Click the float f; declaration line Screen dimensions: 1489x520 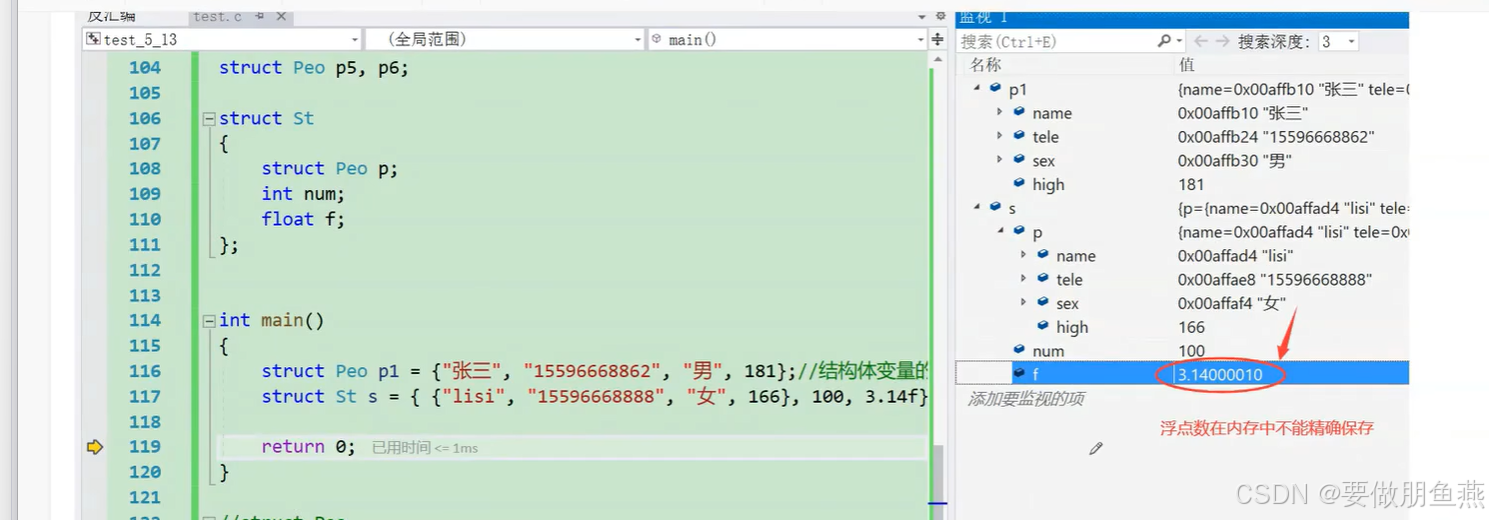(303, 219)
